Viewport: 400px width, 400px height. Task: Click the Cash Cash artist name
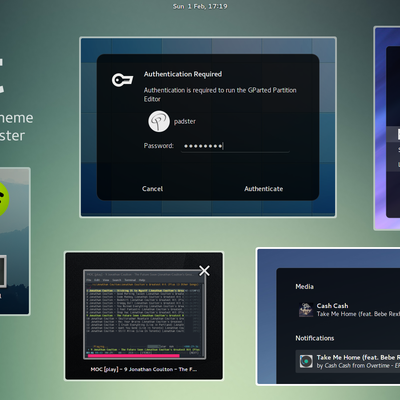pyautogui.click(x=332, y=306)
